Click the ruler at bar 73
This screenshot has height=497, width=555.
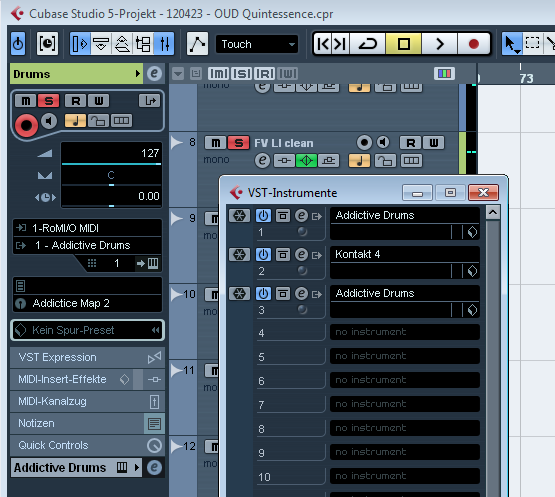pos(526,78)
